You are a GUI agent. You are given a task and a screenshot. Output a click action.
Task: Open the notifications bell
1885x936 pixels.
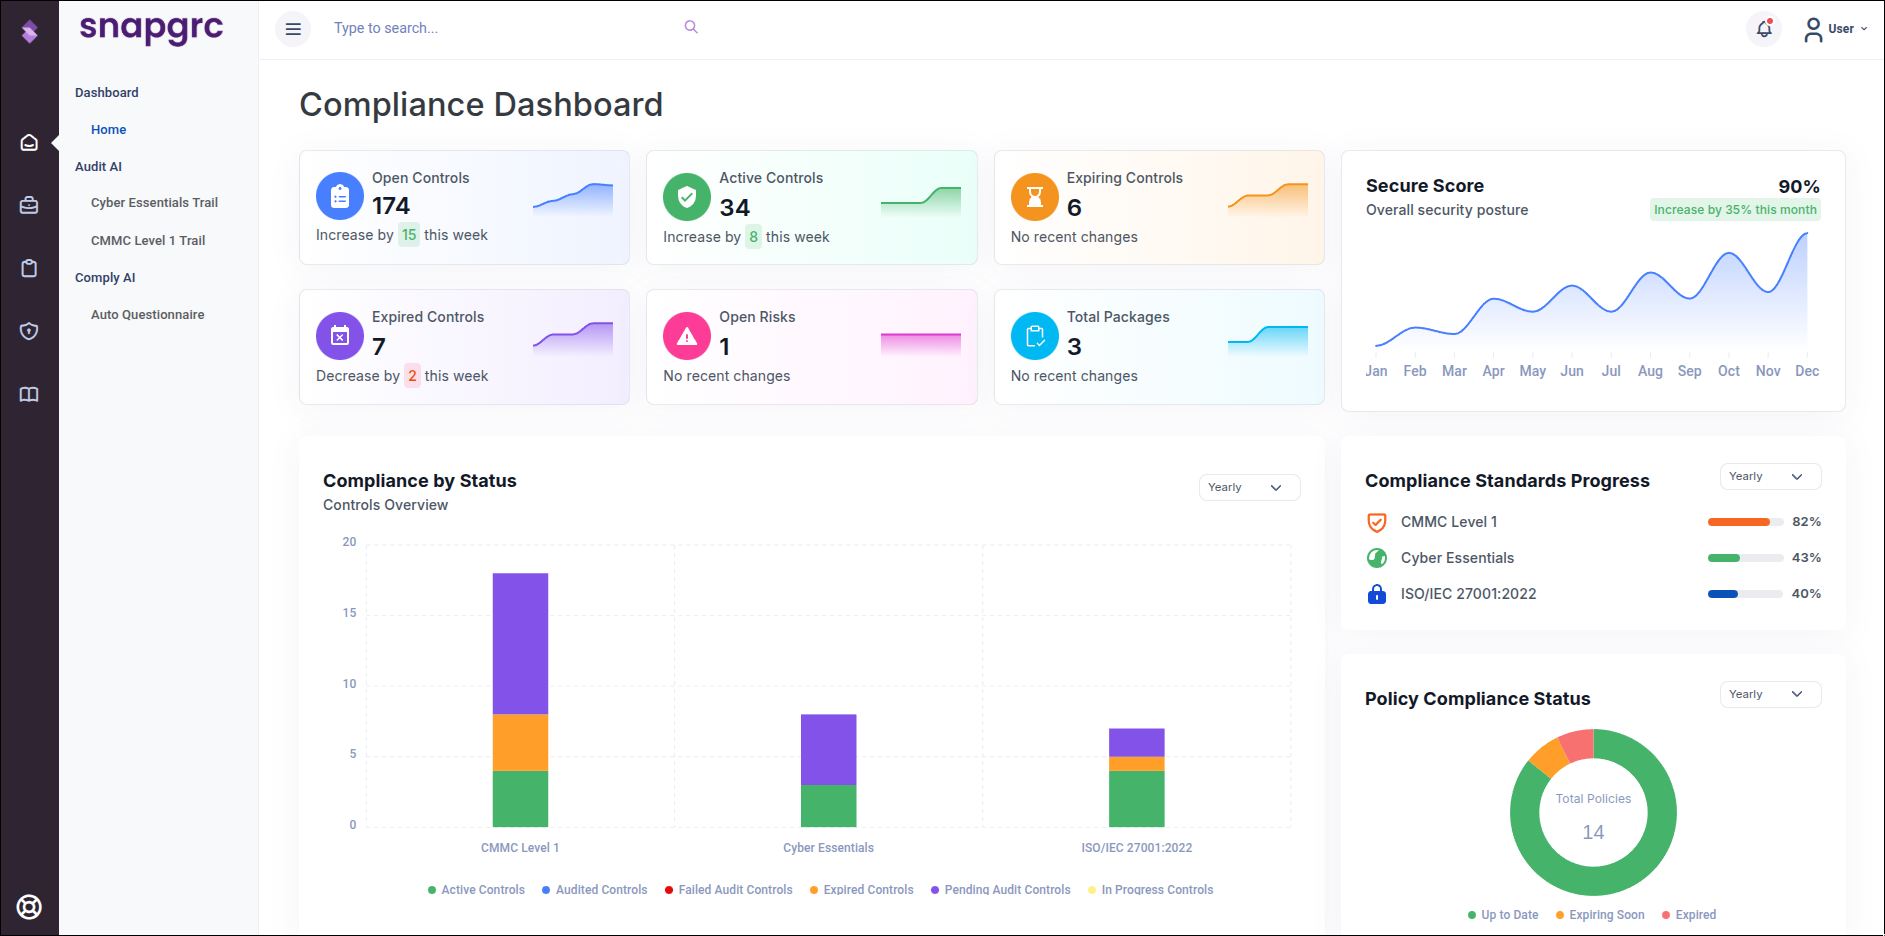tap(1764, 29)
